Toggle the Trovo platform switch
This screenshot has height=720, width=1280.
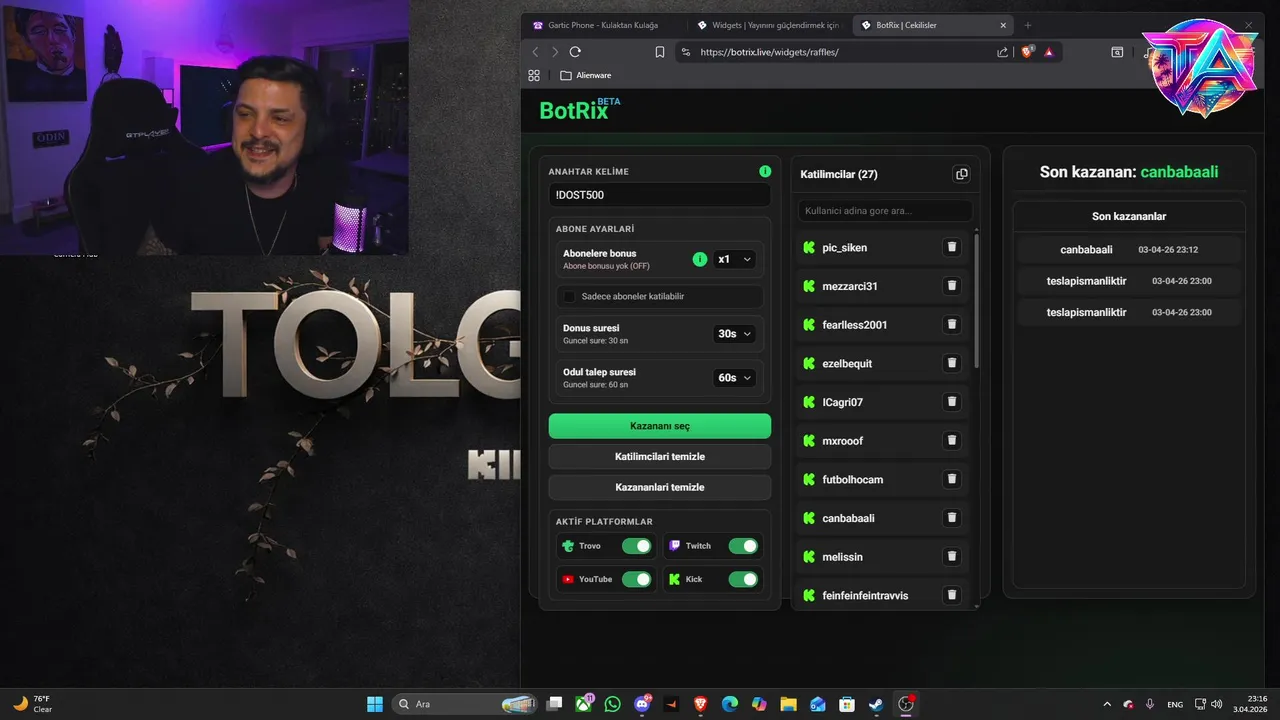pyautogui.click(x=636, y=546)
